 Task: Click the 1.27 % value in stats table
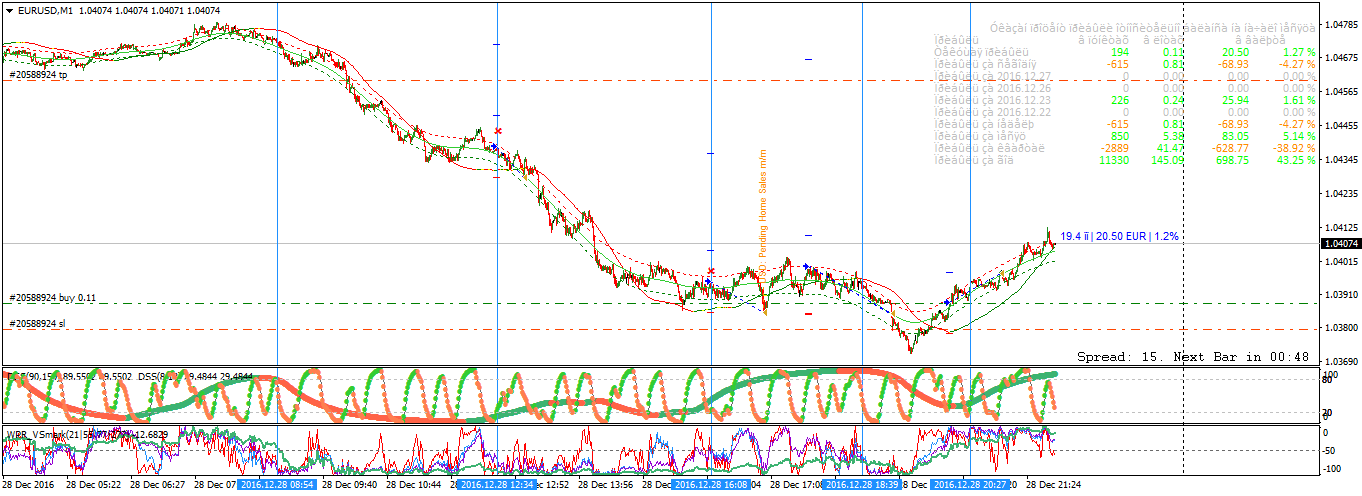pyautogui.click(x=1298, y=51)
